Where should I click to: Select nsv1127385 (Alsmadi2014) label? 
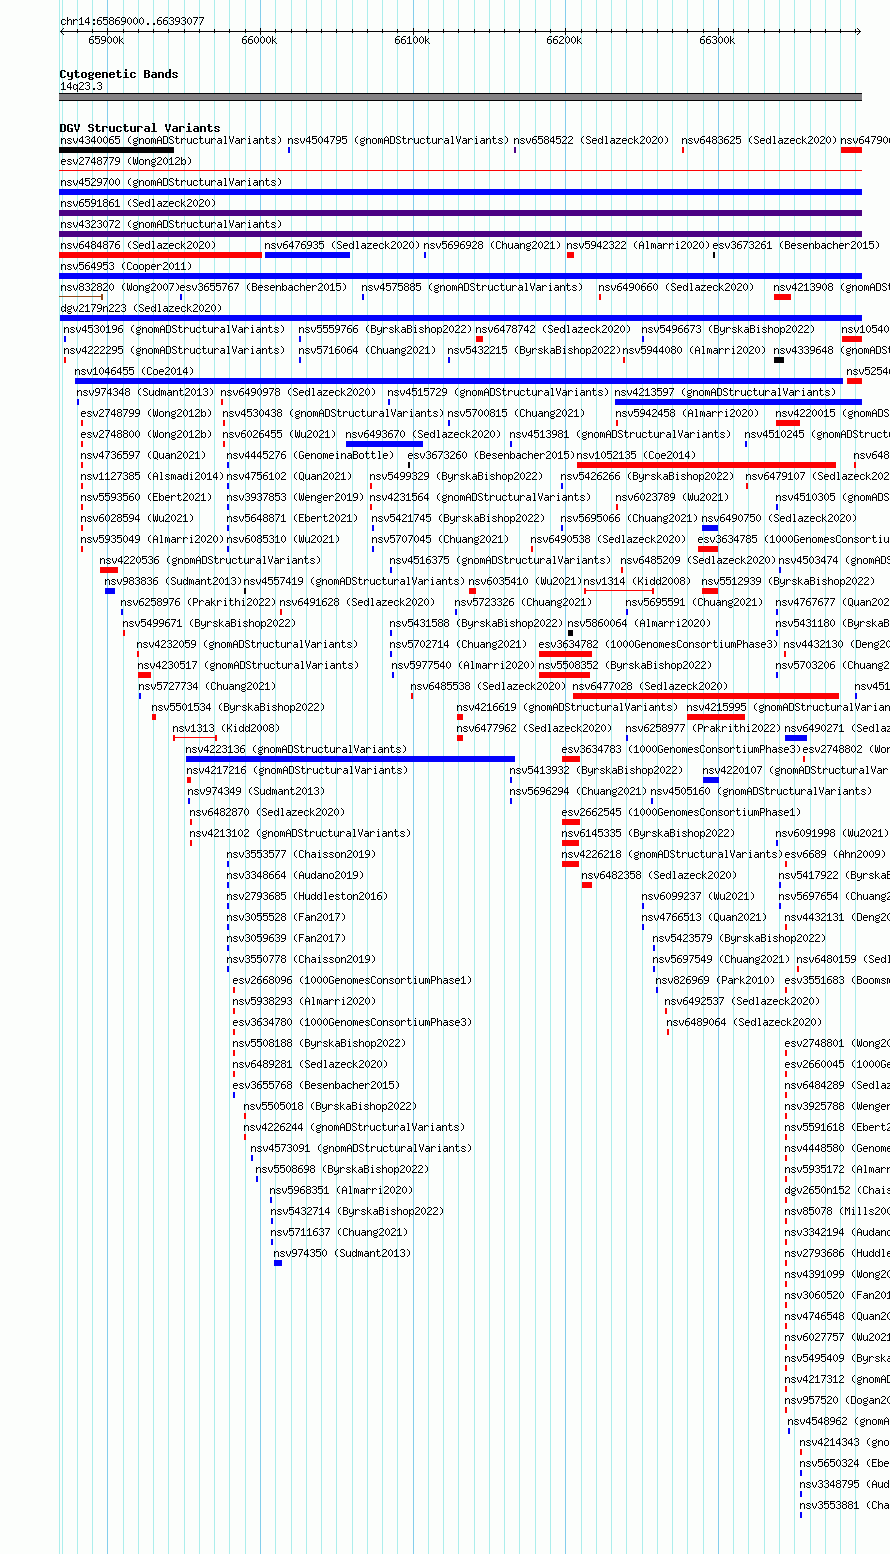tap(152, 476)
